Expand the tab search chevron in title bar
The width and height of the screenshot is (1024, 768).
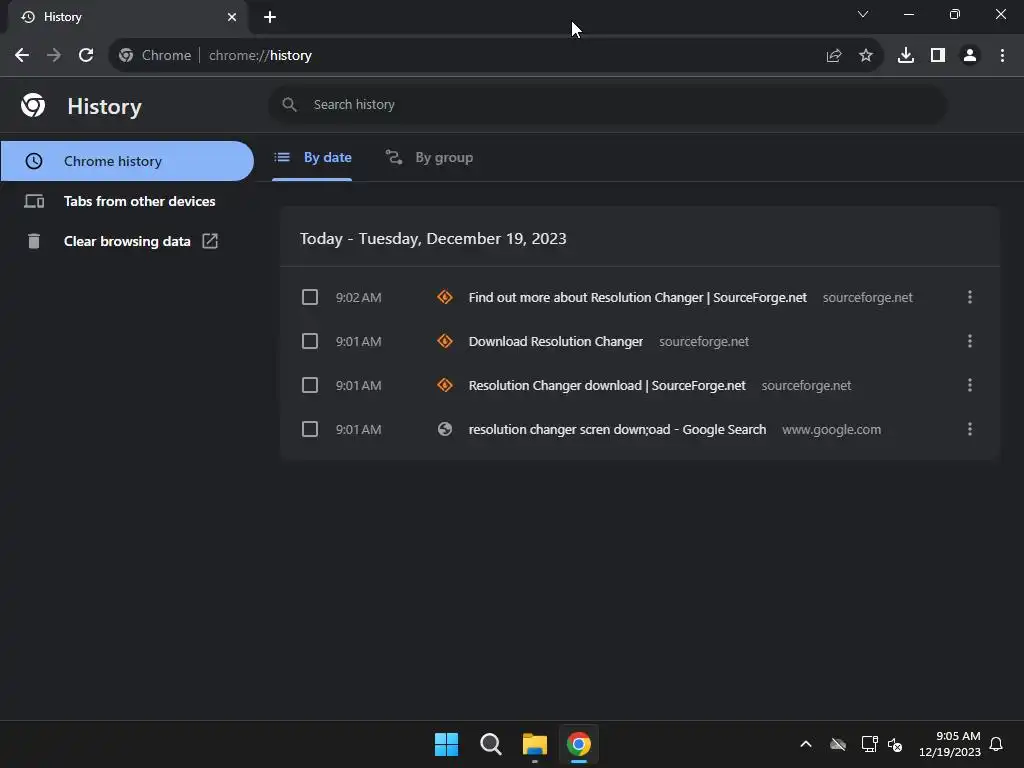[863, 14]
